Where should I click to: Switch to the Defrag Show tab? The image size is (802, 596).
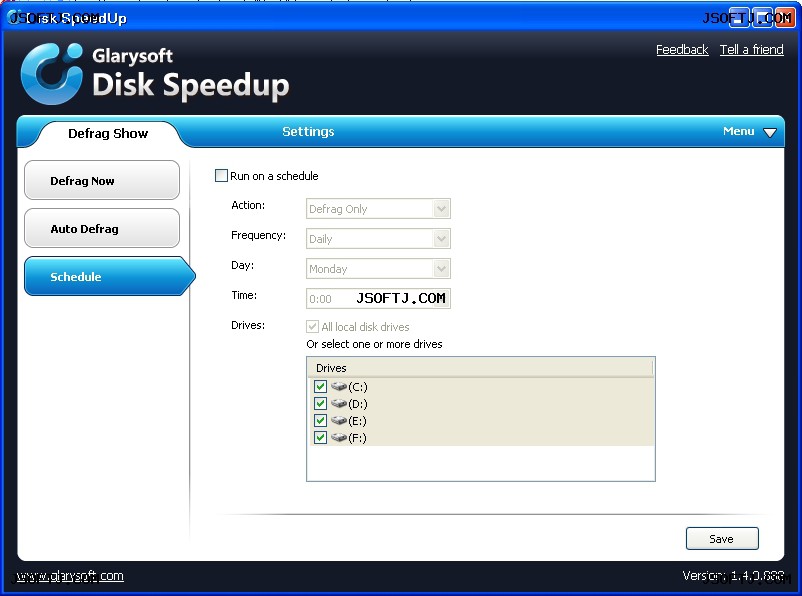[108, 134]
